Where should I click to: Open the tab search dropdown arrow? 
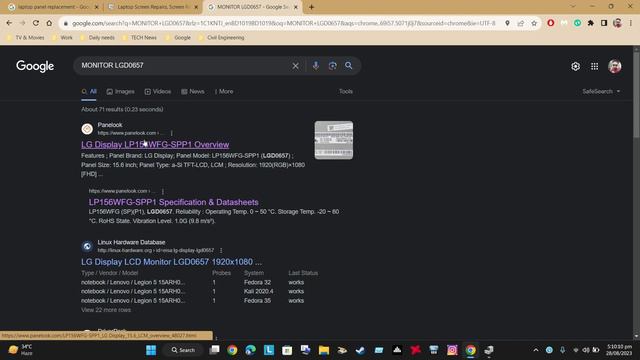pos(573,7)
